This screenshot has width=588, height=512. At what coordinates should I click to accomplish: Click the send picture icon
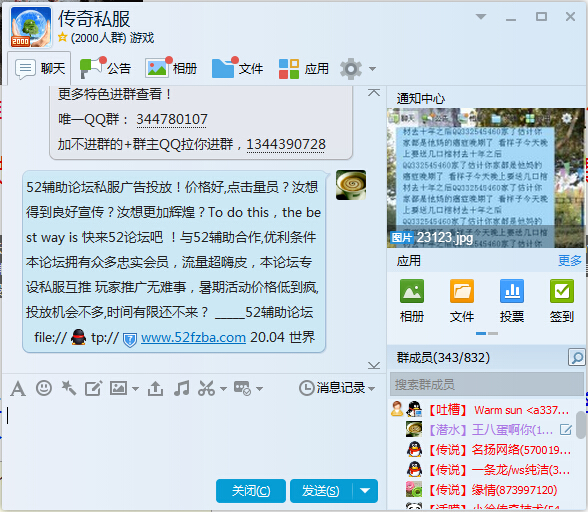click(118, 388)
